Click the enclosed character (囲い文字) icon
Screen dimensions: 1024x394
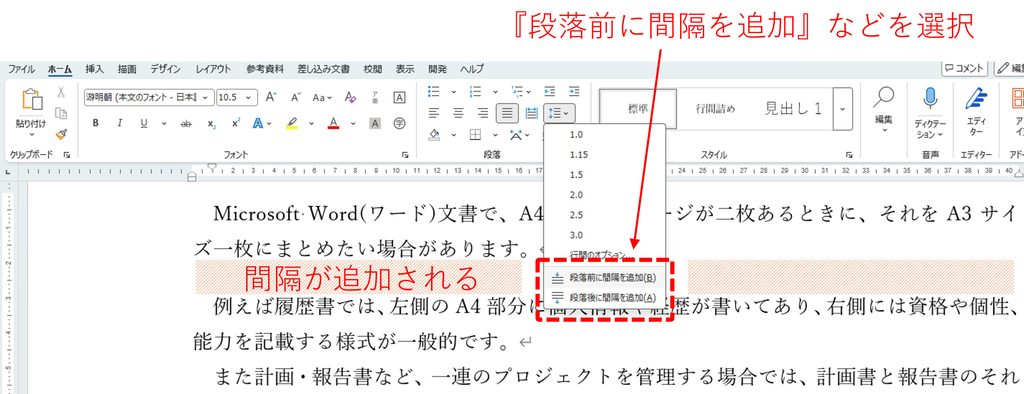[x=399, y=123]
